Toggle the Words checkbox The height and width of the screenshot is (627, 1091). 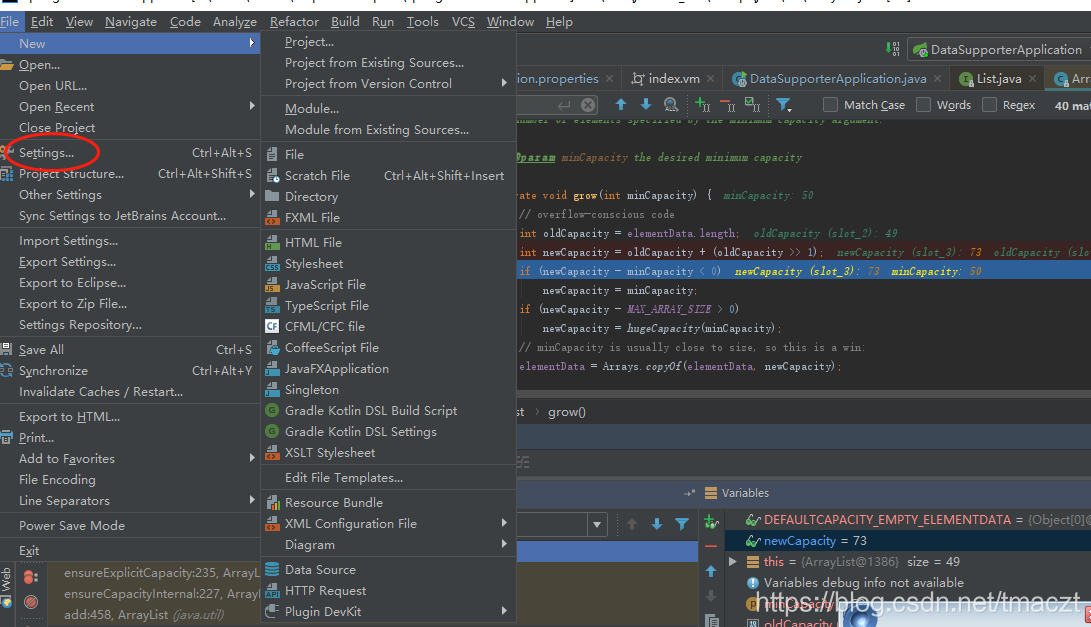[923, 104]
